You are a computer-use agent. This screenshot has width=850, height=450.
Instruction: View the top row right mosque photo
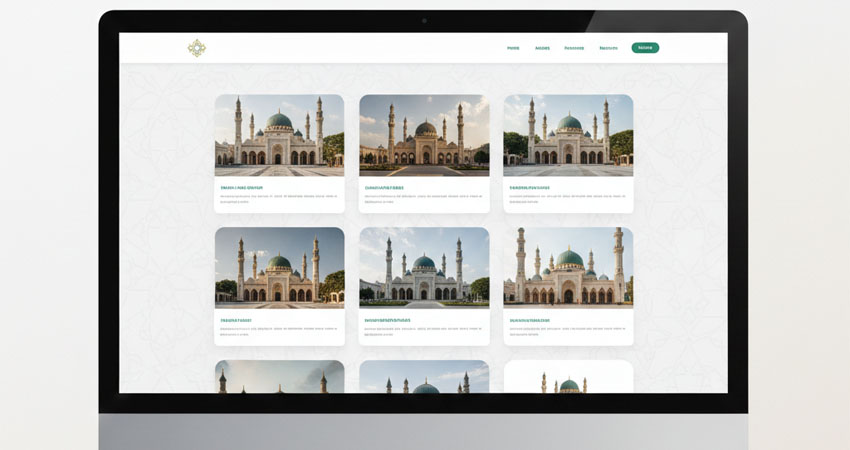(568, 136)
